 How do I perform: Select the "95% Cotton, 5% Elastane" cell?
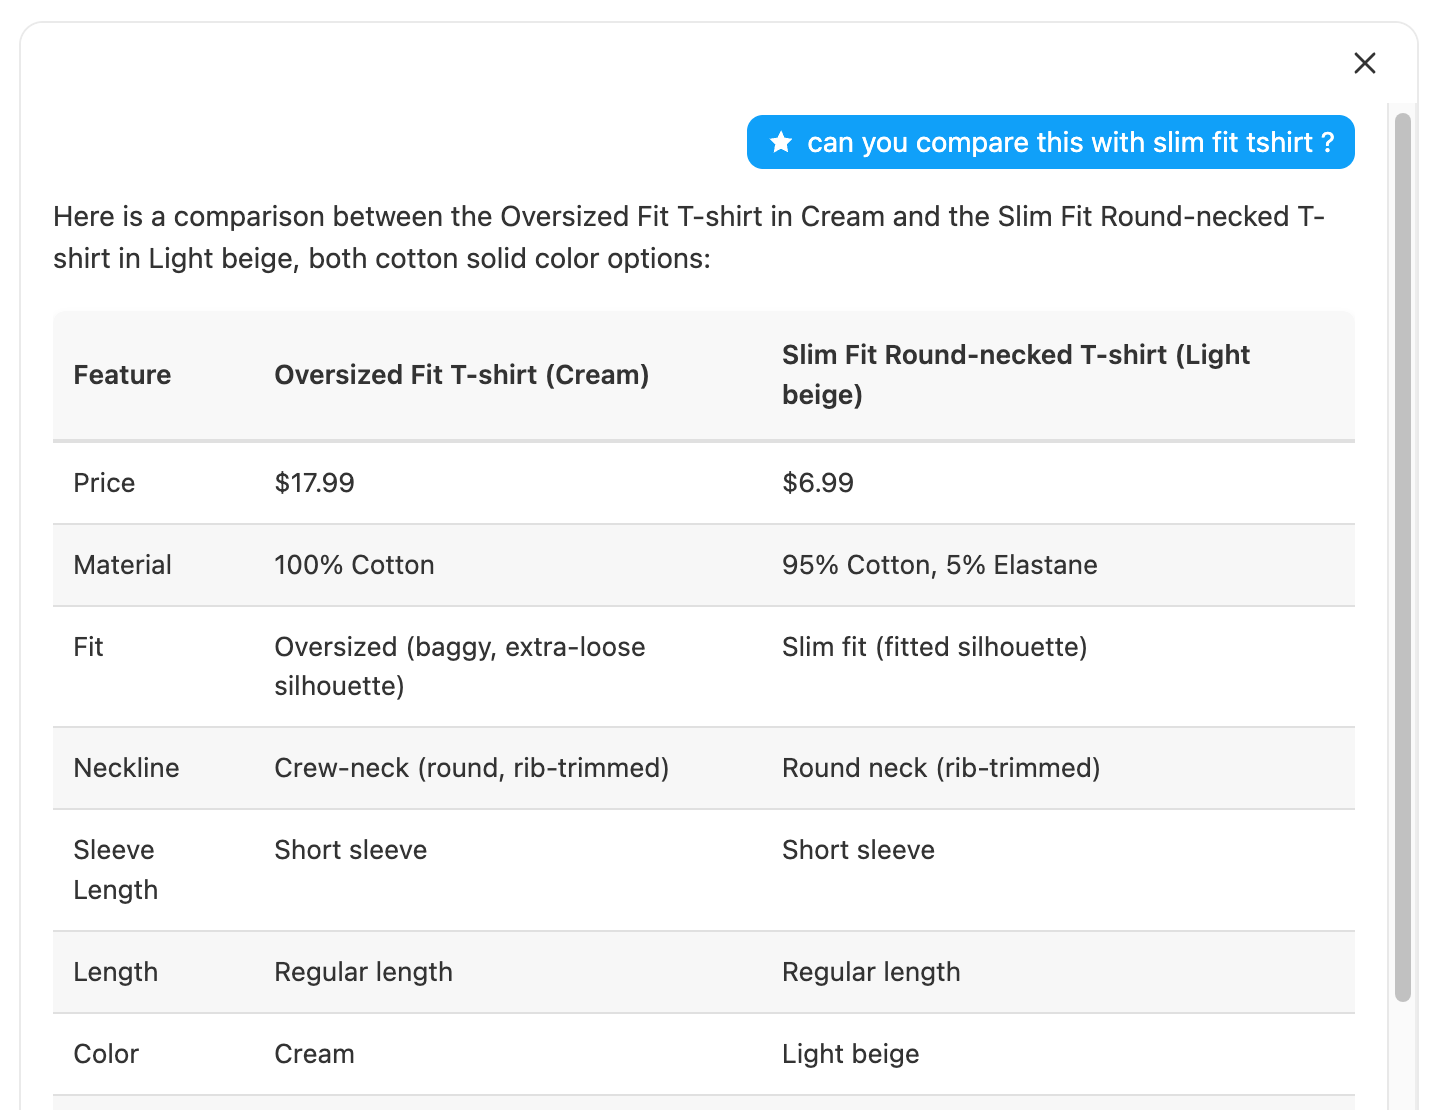coord(939,565)
